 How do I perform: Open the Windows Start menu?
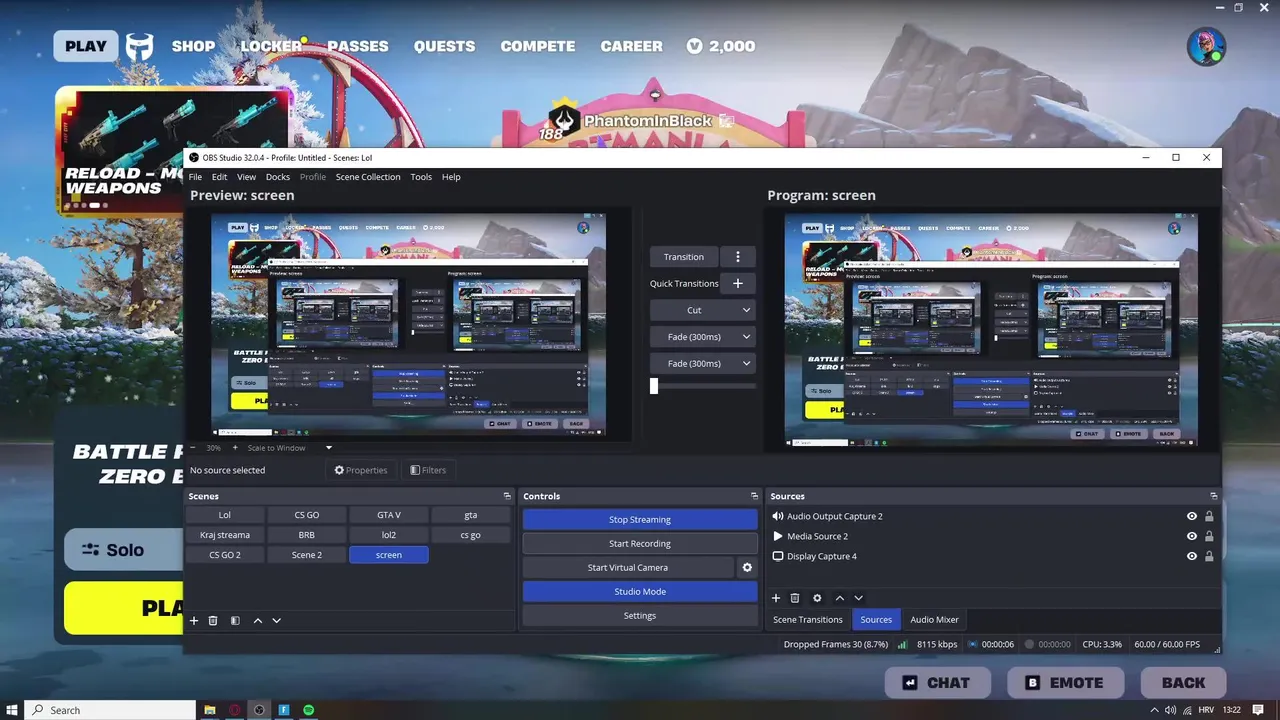12,710
